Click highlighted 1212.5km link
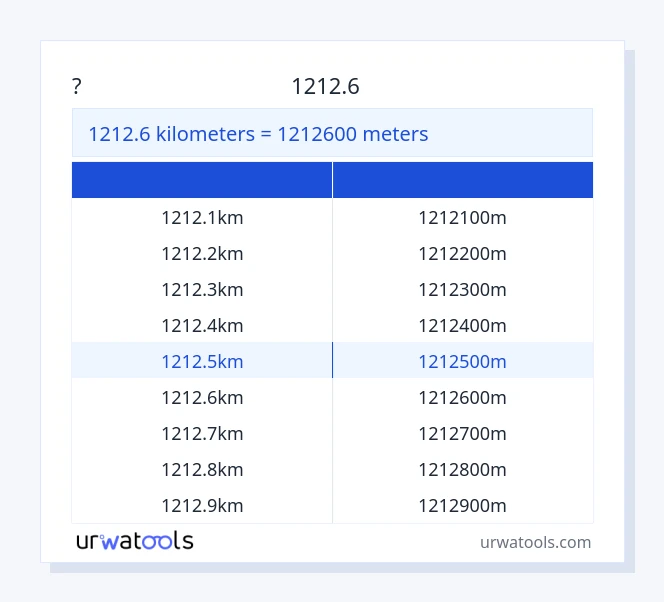This screenshot has width=664, height=602. [202, 361]
